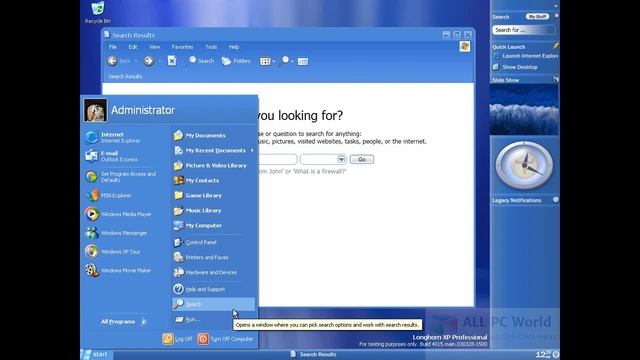Click the Quick Launch tile edit icon

coord(556,46)
